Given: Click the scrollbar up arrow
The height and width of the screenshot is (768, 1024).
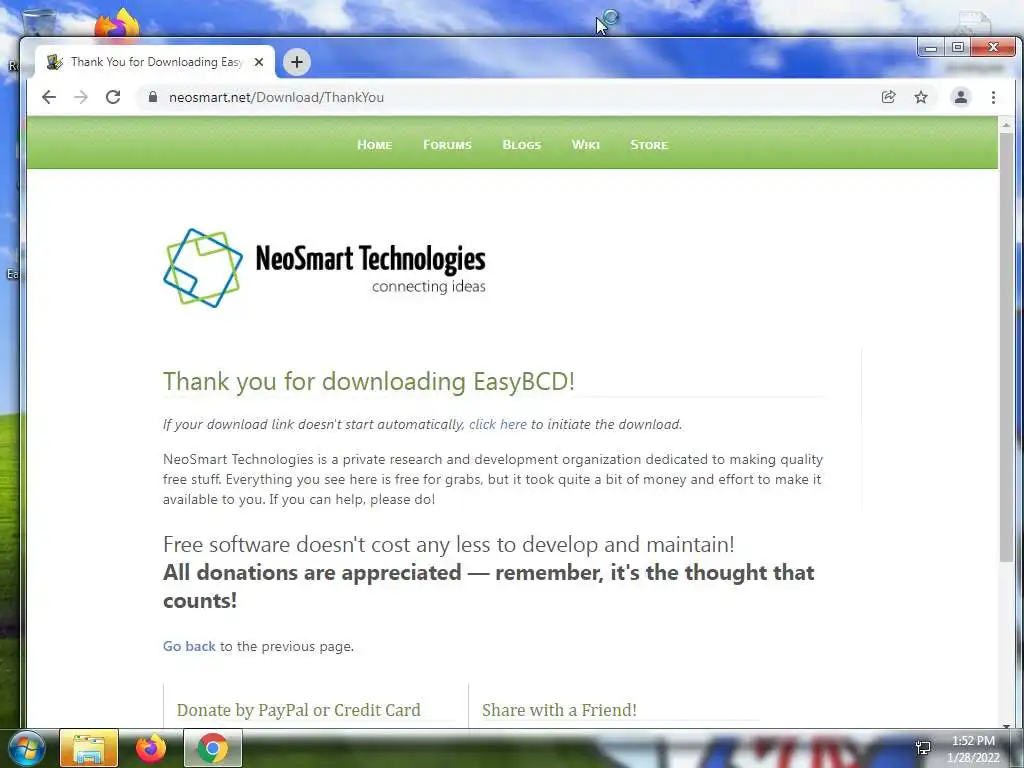Looking at the screenshot, I should point(1006,124).
